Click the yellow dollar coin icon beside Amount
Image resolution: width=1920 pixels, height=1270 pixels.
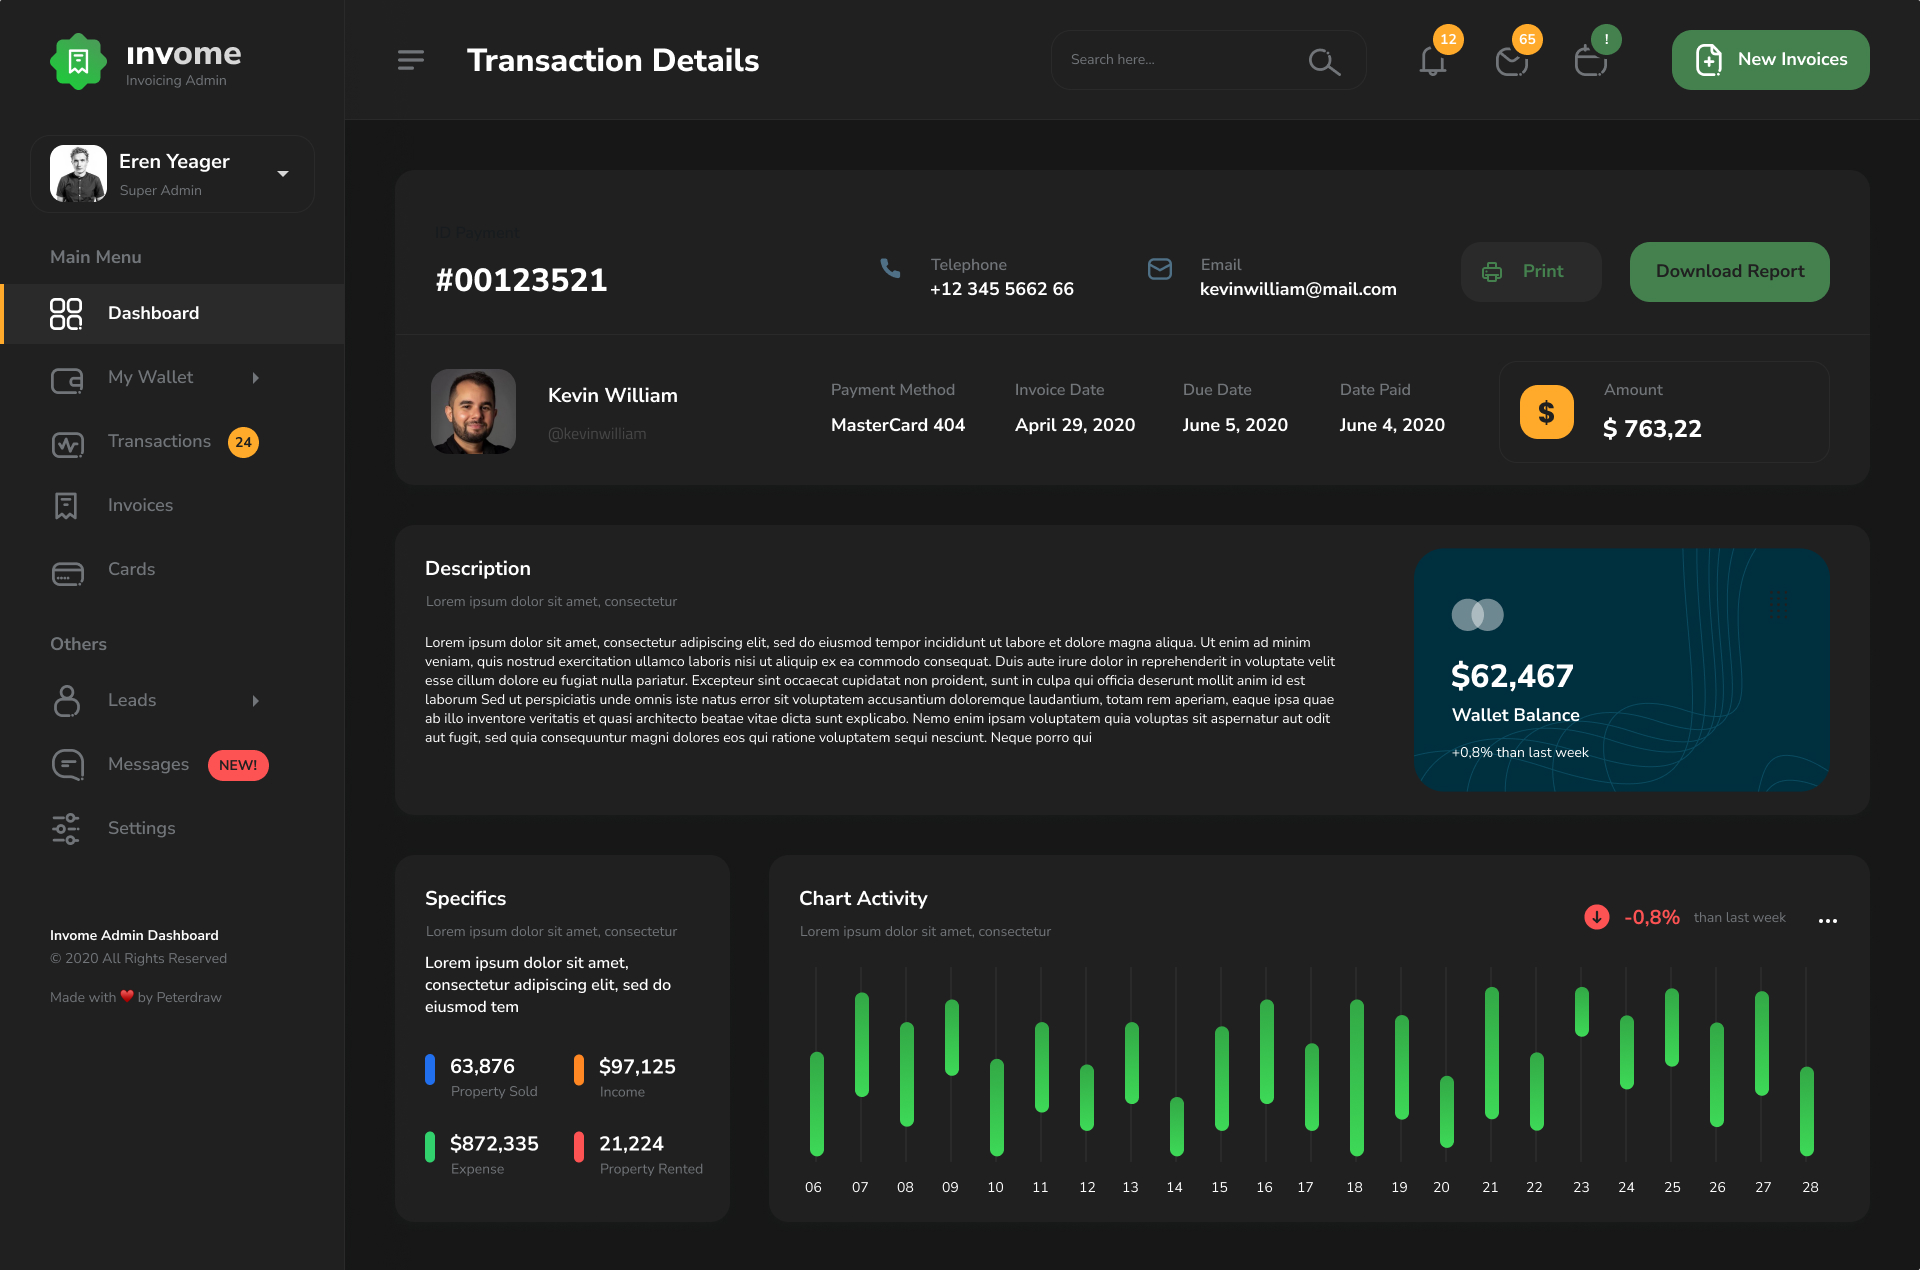click(x=1546, y=411)
